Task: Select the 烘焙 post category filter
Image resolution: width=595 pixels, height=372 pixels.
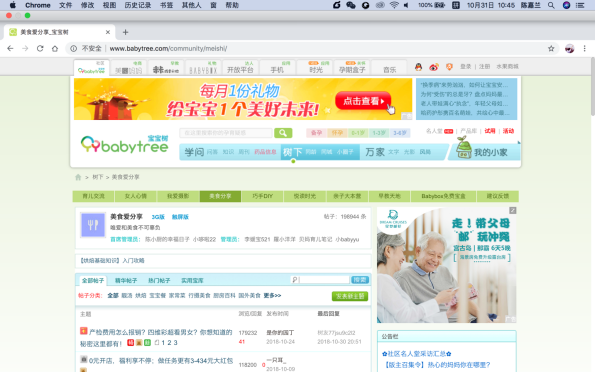Action: pos(141,295)
